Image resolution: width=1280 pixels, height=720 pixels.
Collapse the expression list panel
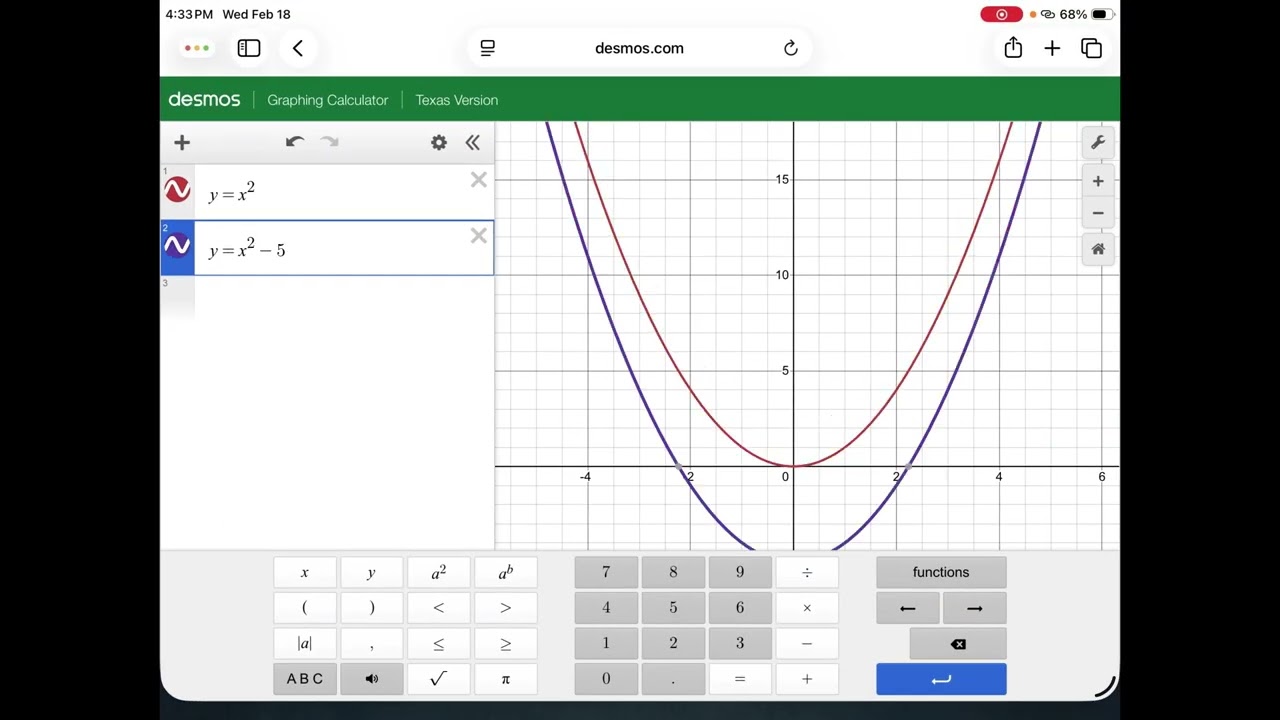(473, 143)
